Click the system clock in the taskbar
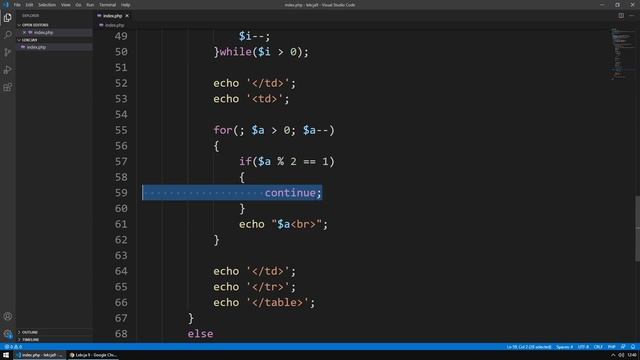The image size is (640, 360). pos(632,355)
